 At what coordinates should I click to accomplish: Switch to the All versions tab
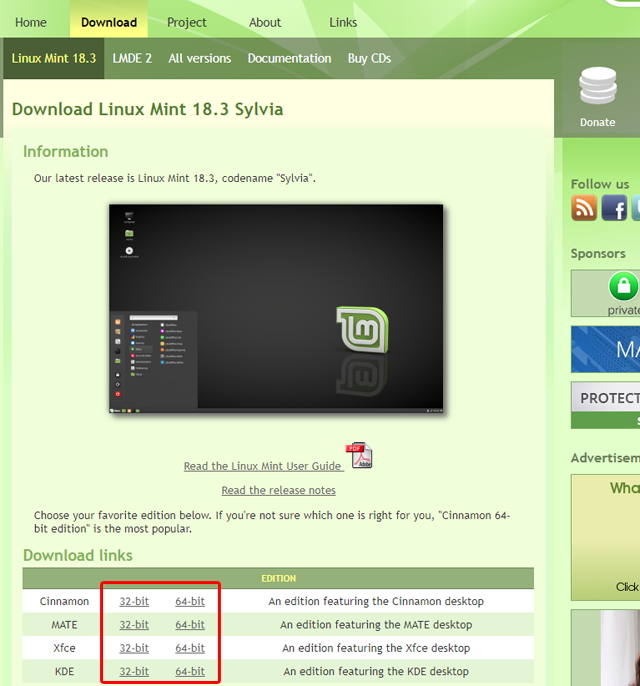(x=200, y=58)
